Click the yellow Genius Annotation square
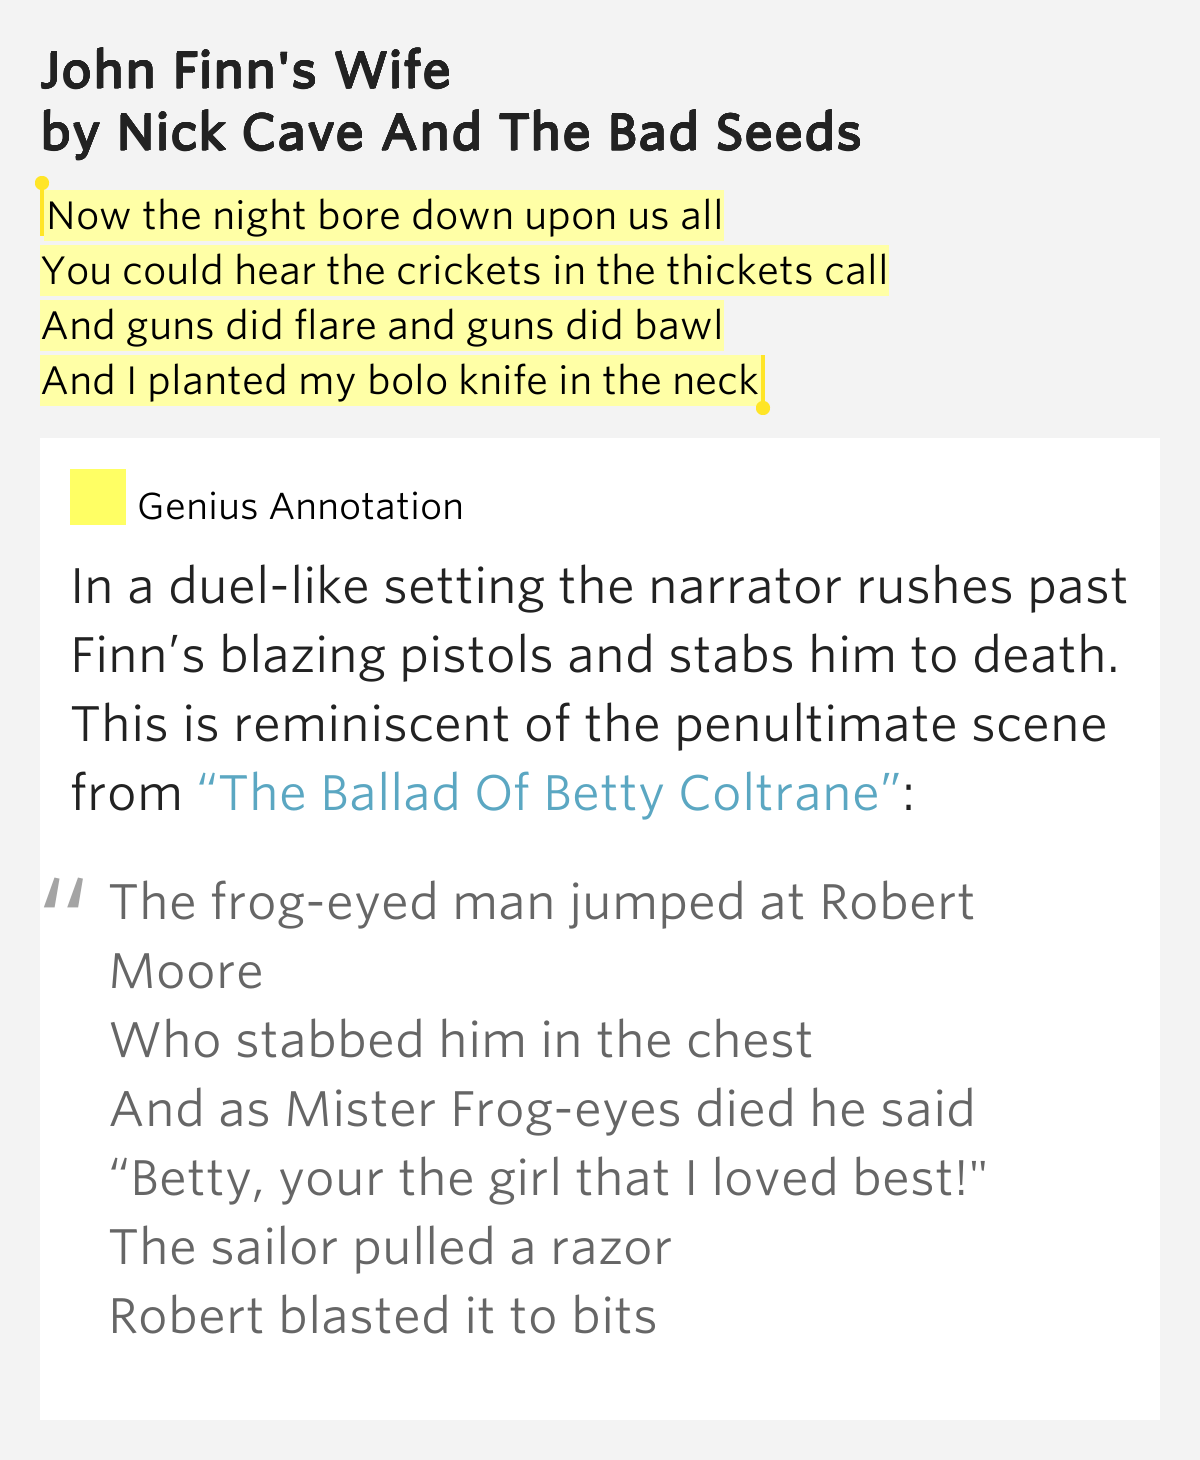1200x1460 pixels. click(x=97, y=497)
